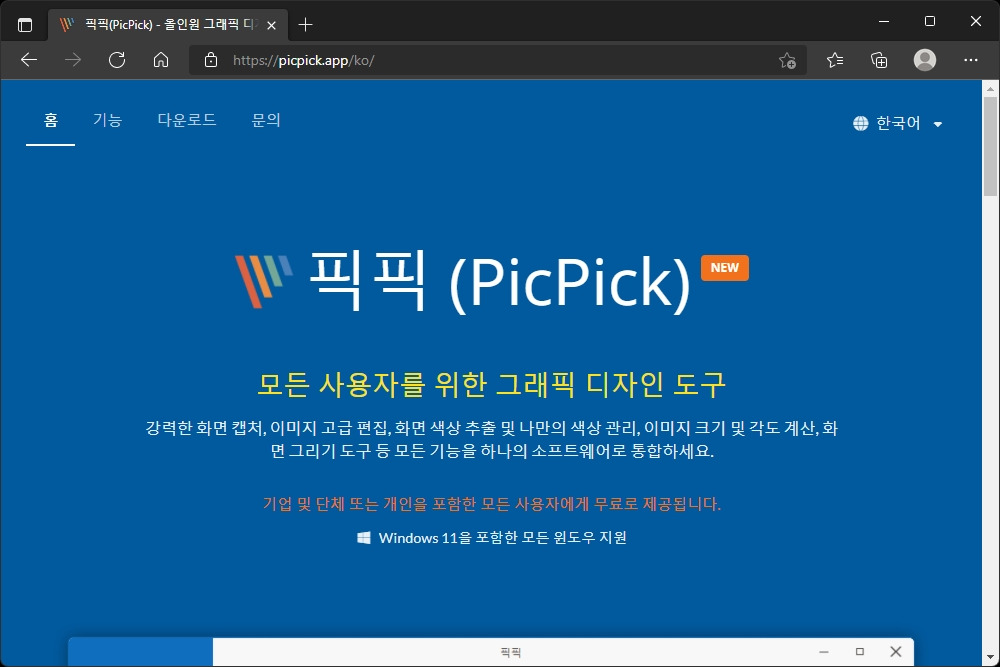This screenshot has height=667, width=1000.
Task: Open the Collections icon
Action: pyautogui.click(x=879, y=60)
